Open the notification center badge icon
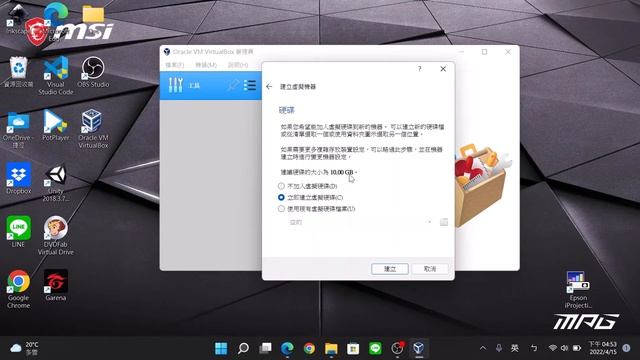The image size is (640, 360). [x=626, y=348]
